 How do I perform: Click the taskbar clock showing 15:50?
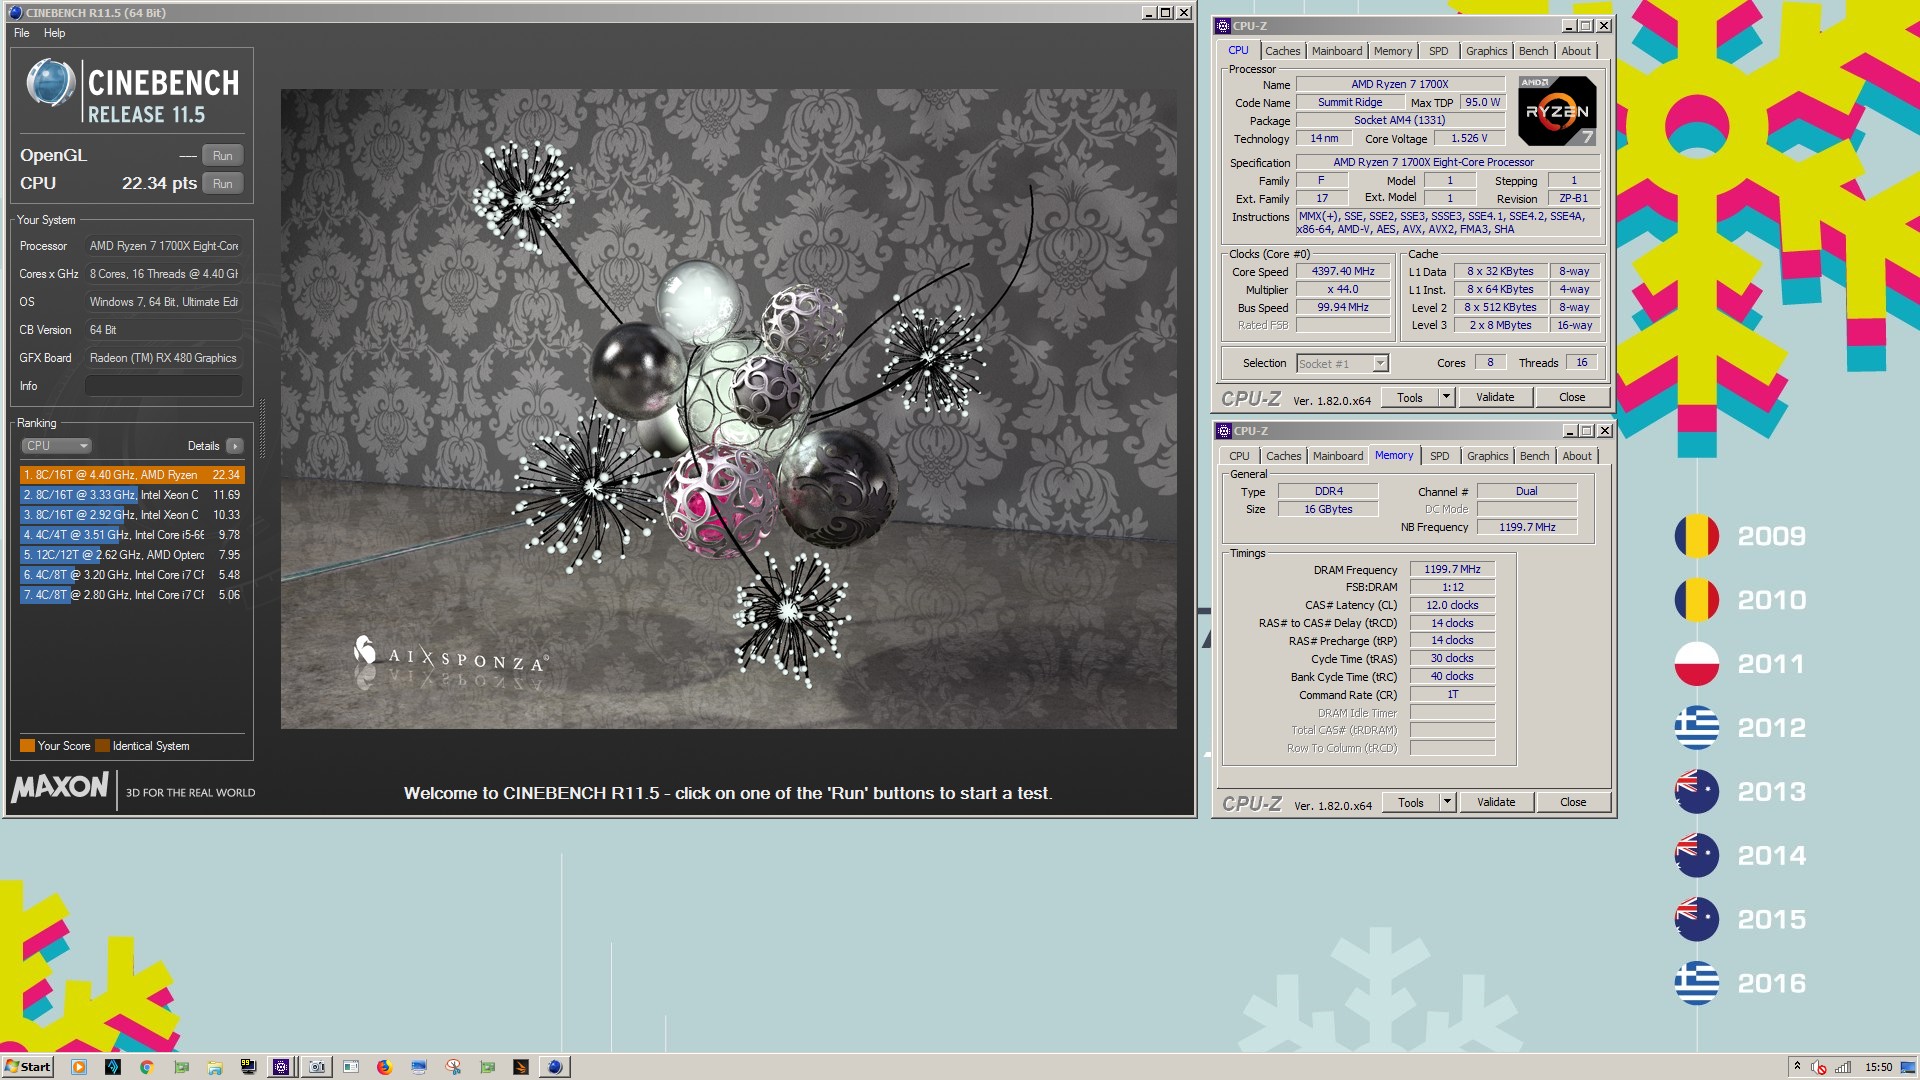(x=1879, y=1067)
